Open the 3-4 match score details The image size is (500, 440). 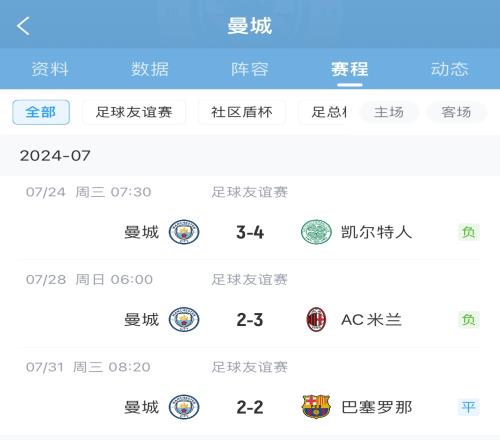tap(250, 232)
